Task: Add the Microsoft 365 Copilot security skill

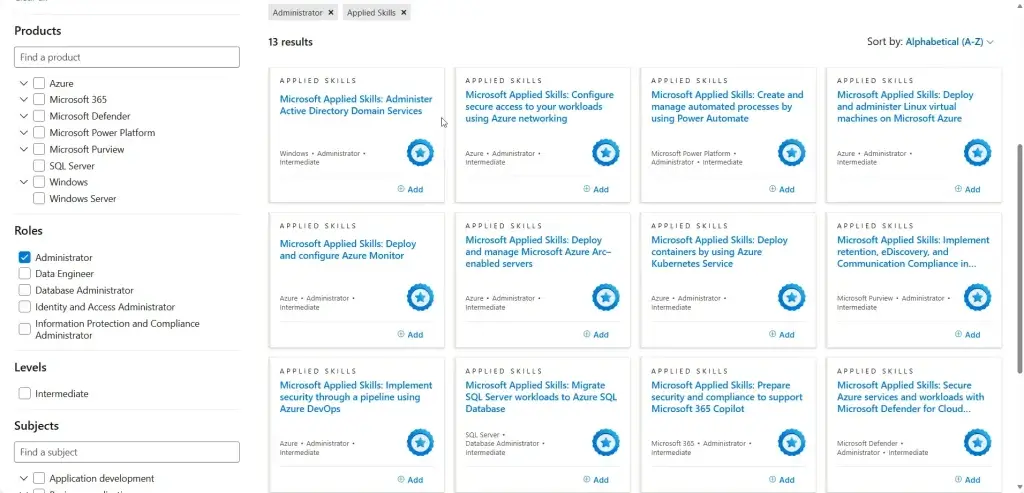Action: coord(782,479)
